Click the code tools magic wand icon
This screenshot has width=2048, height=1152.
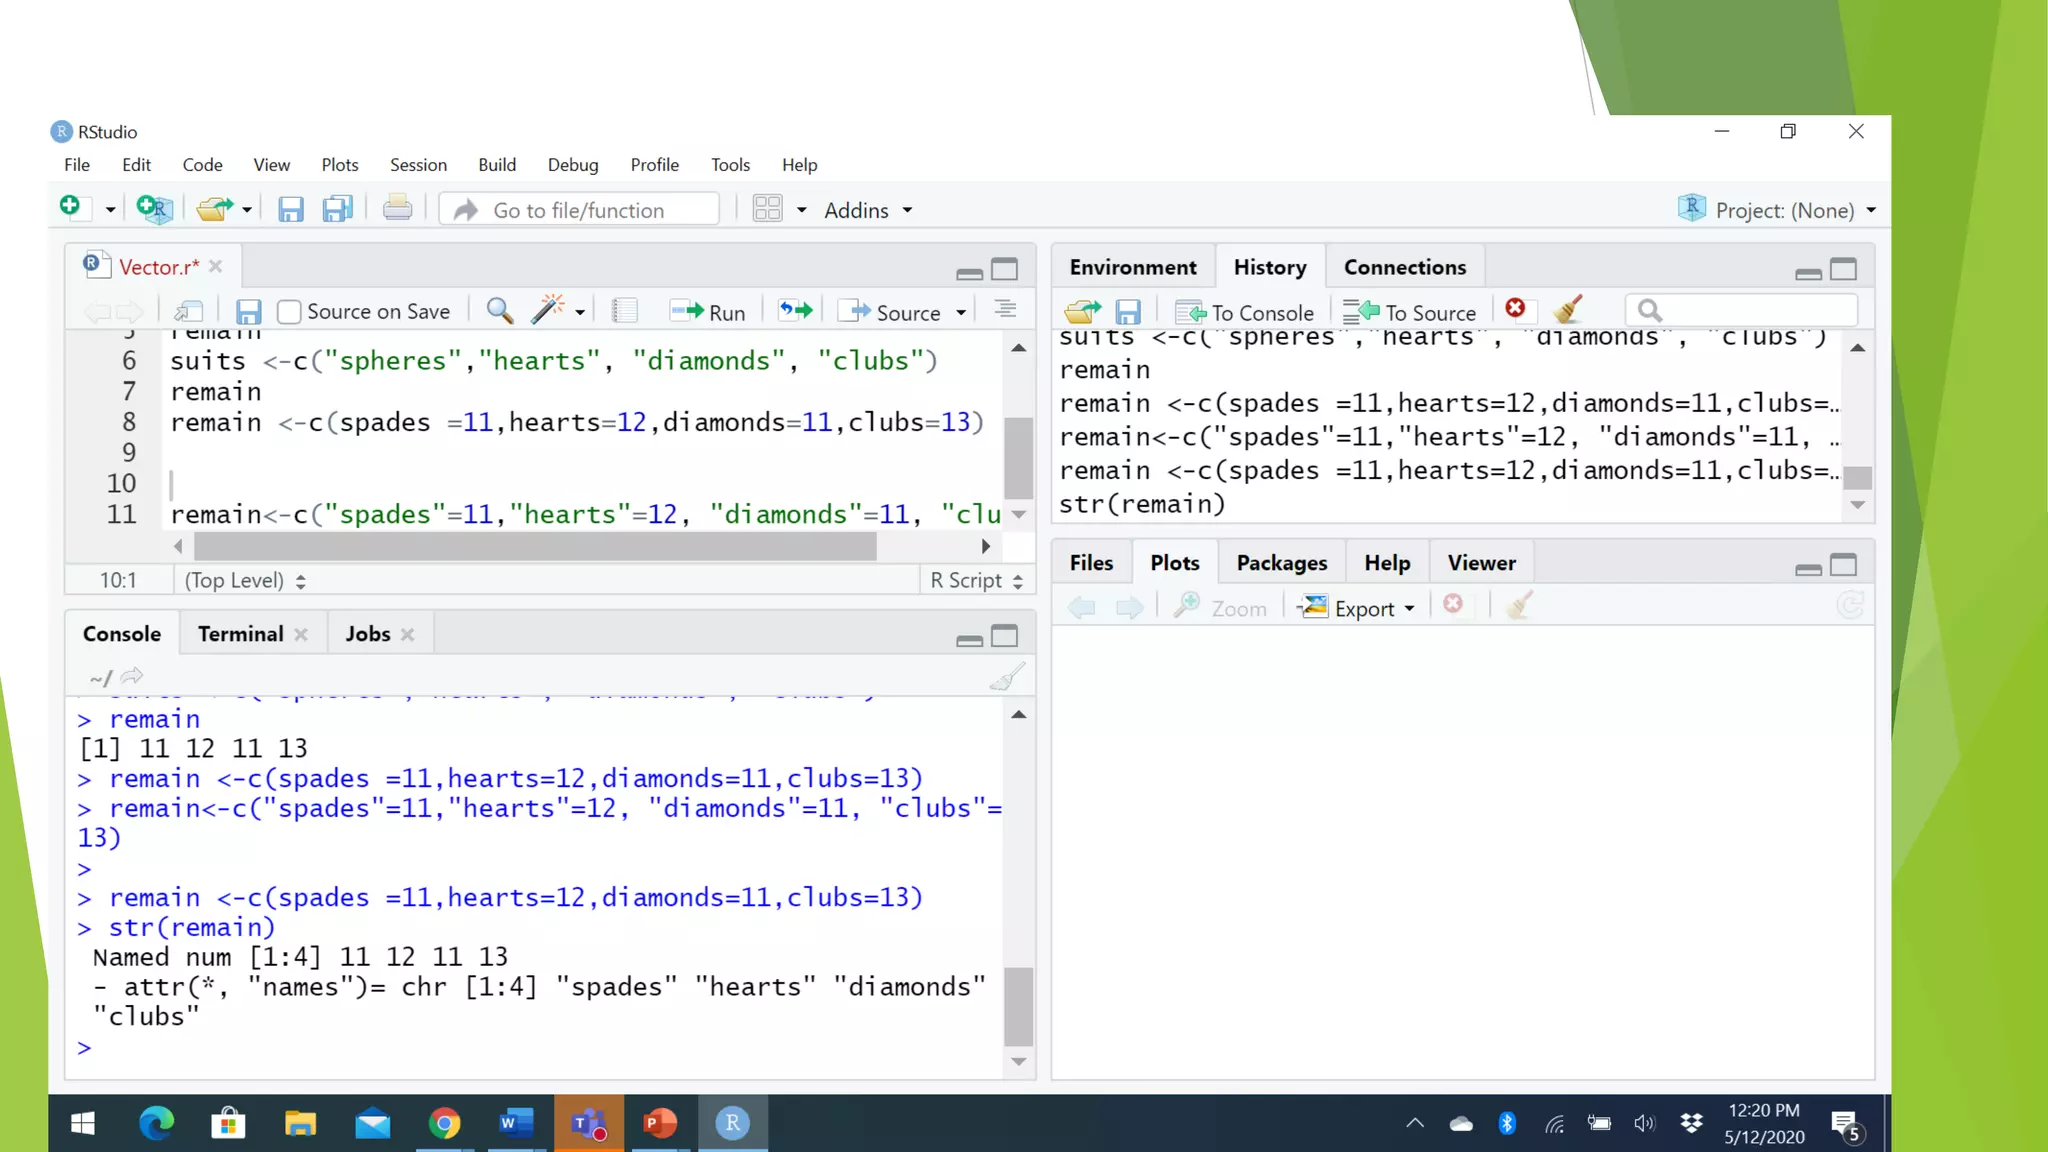click(547, 311)
